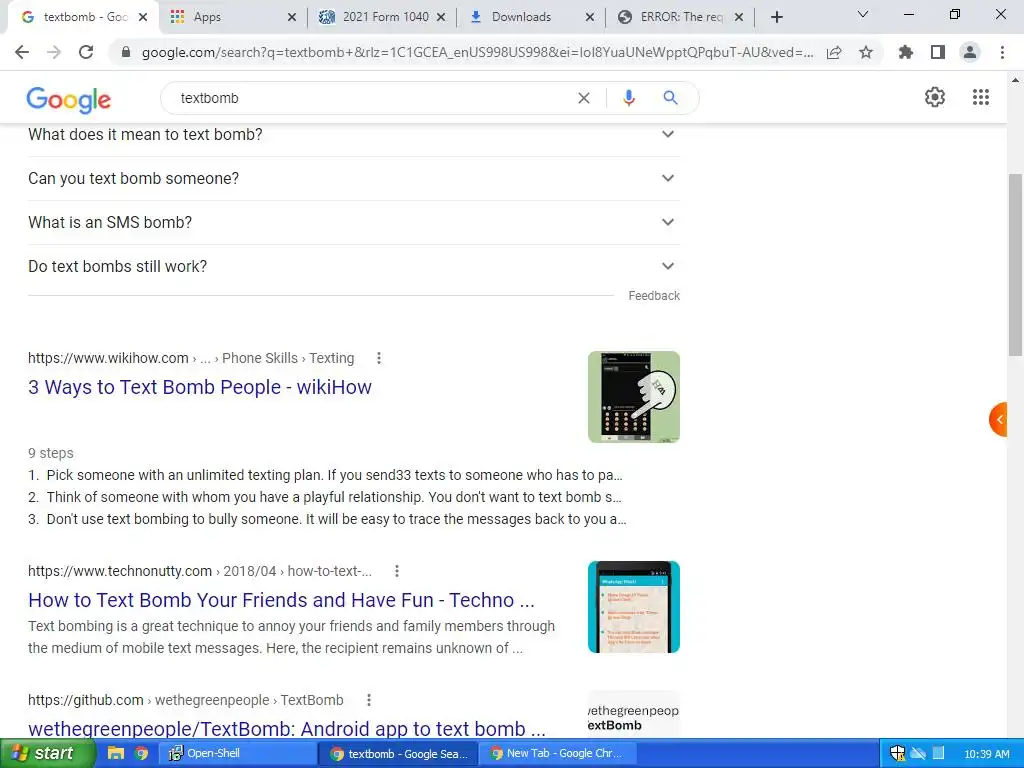Image resolution: width=1024 pixels, height=768 pixels.
Task: Open wethegreenpeople/TextBomb GitHub link
Action: click(287, 728)
